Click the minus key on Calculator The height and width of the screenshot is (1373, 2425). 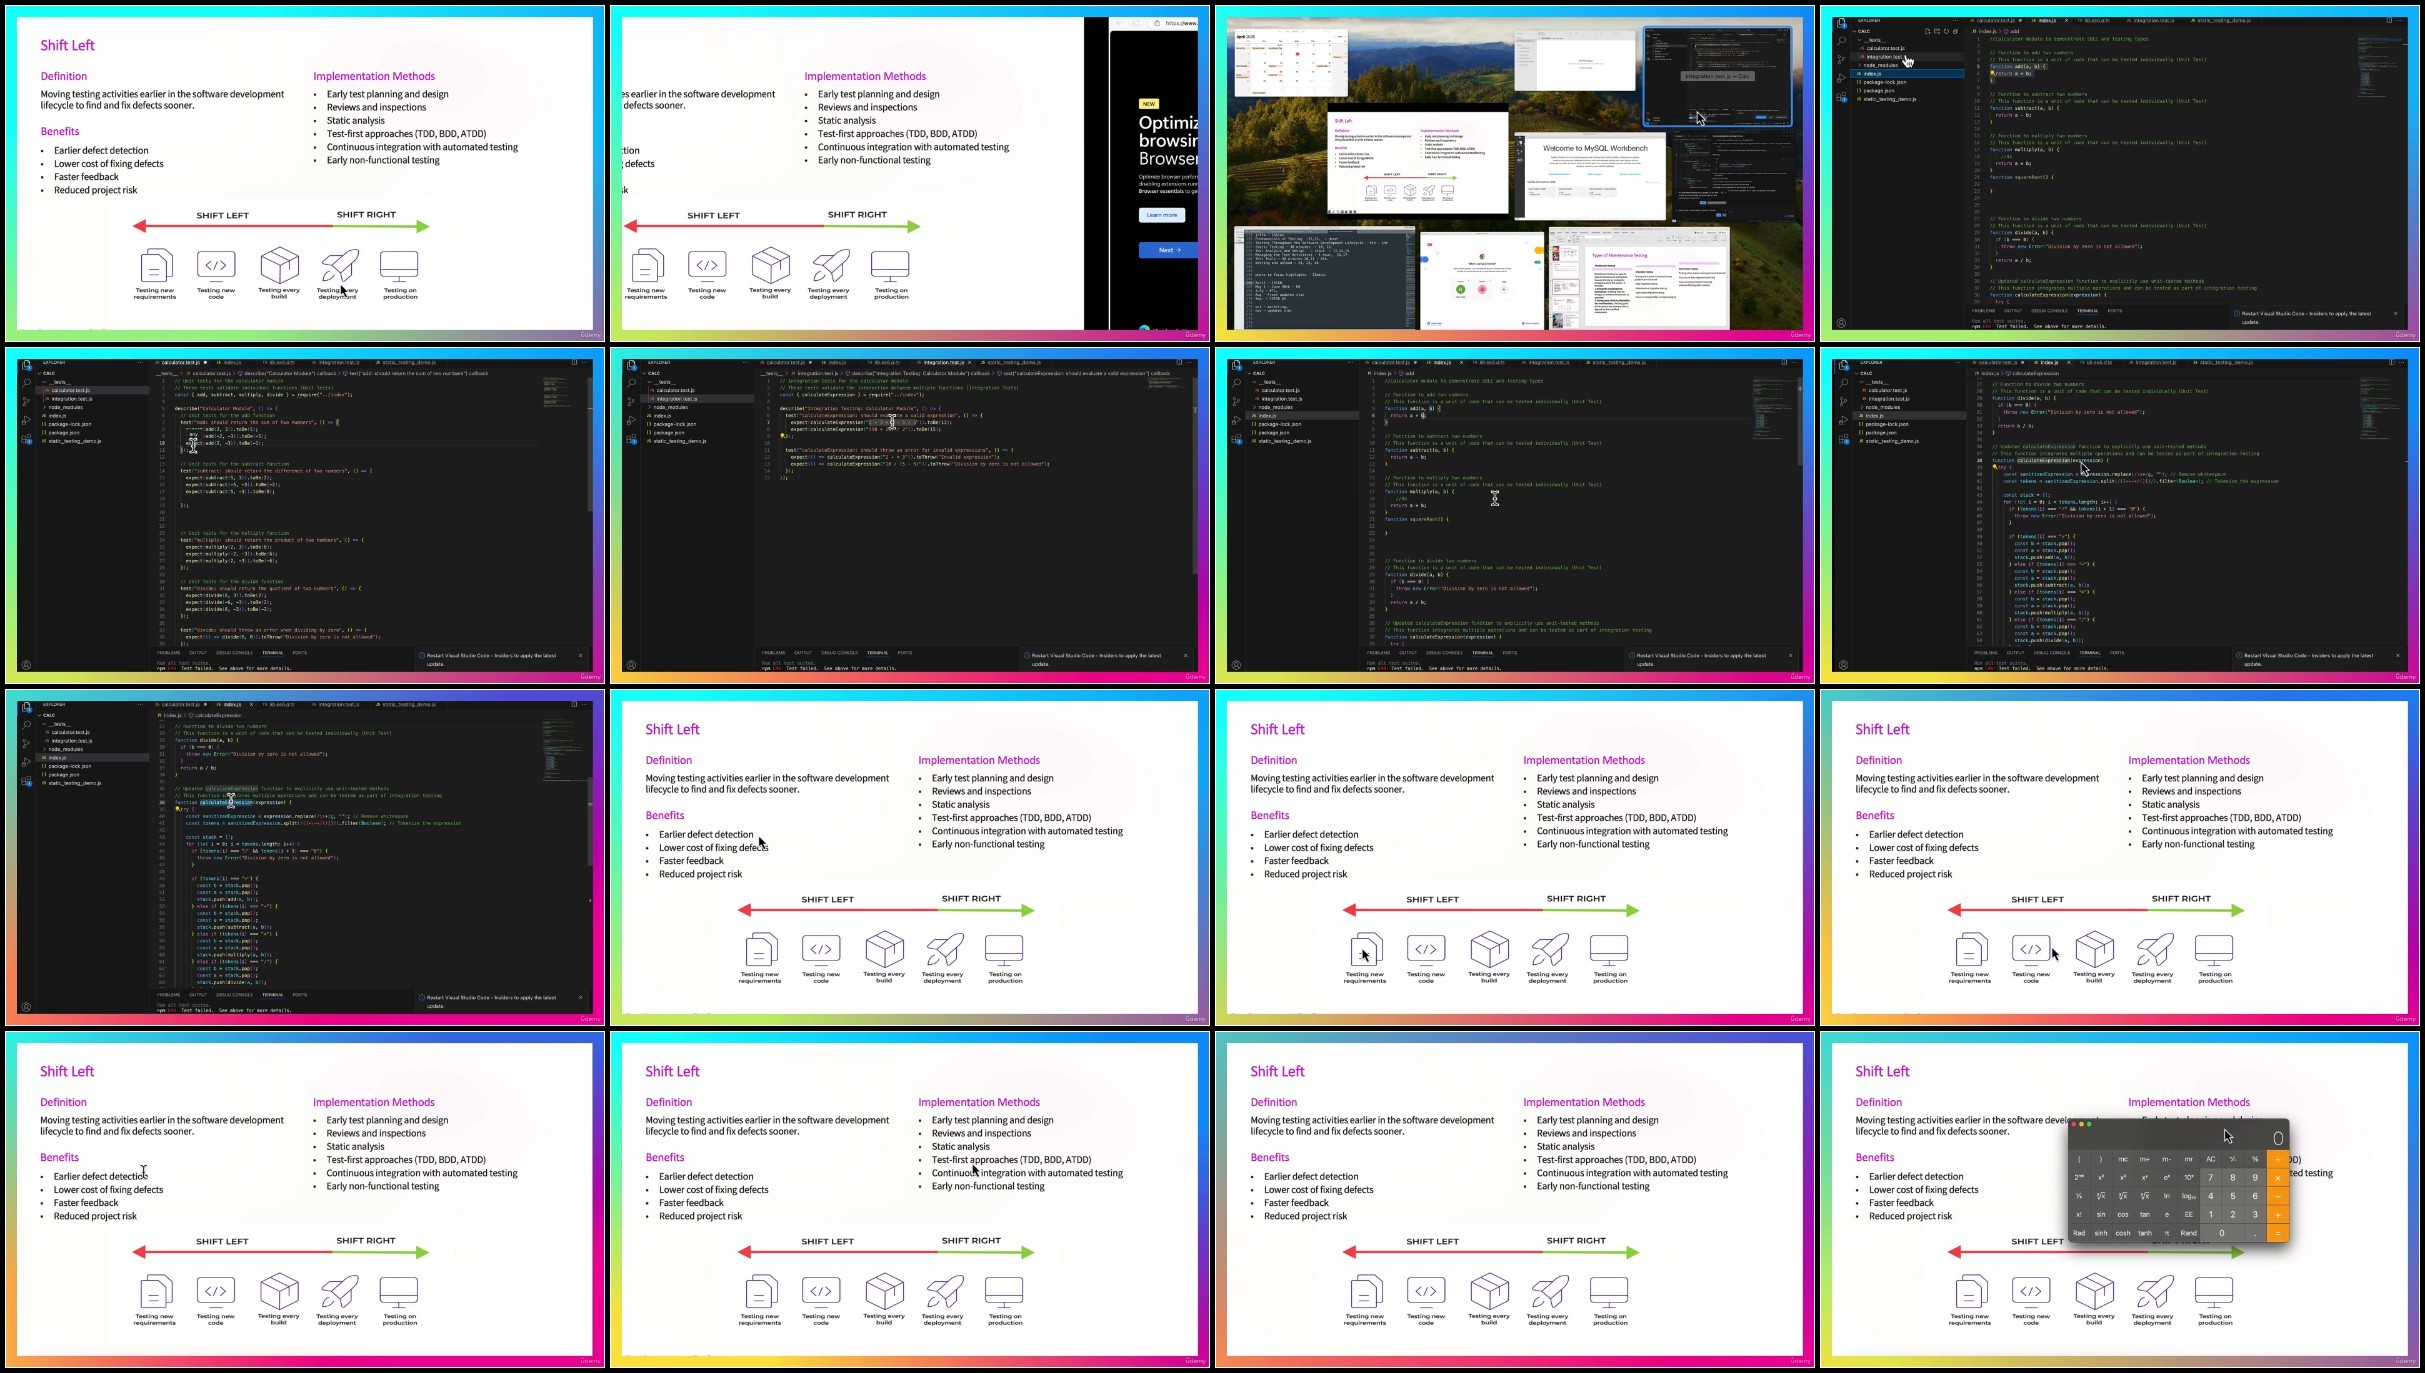(2278, 1196)
